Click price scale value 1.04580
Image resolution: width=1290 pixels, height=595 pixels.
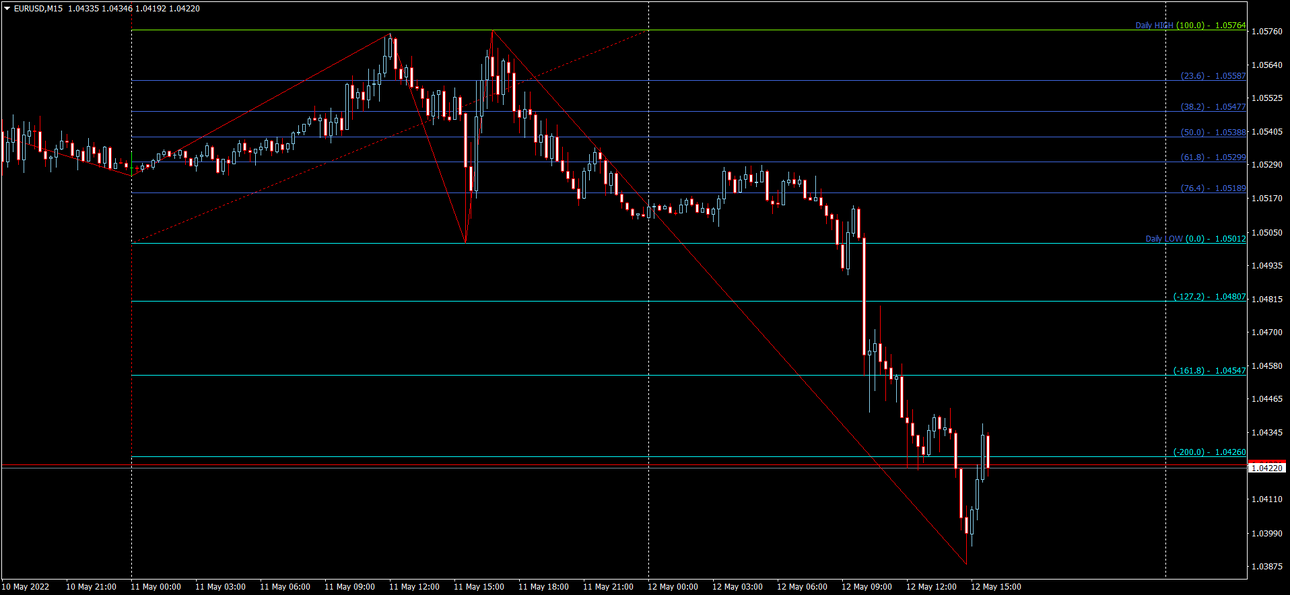[1267, 366]
